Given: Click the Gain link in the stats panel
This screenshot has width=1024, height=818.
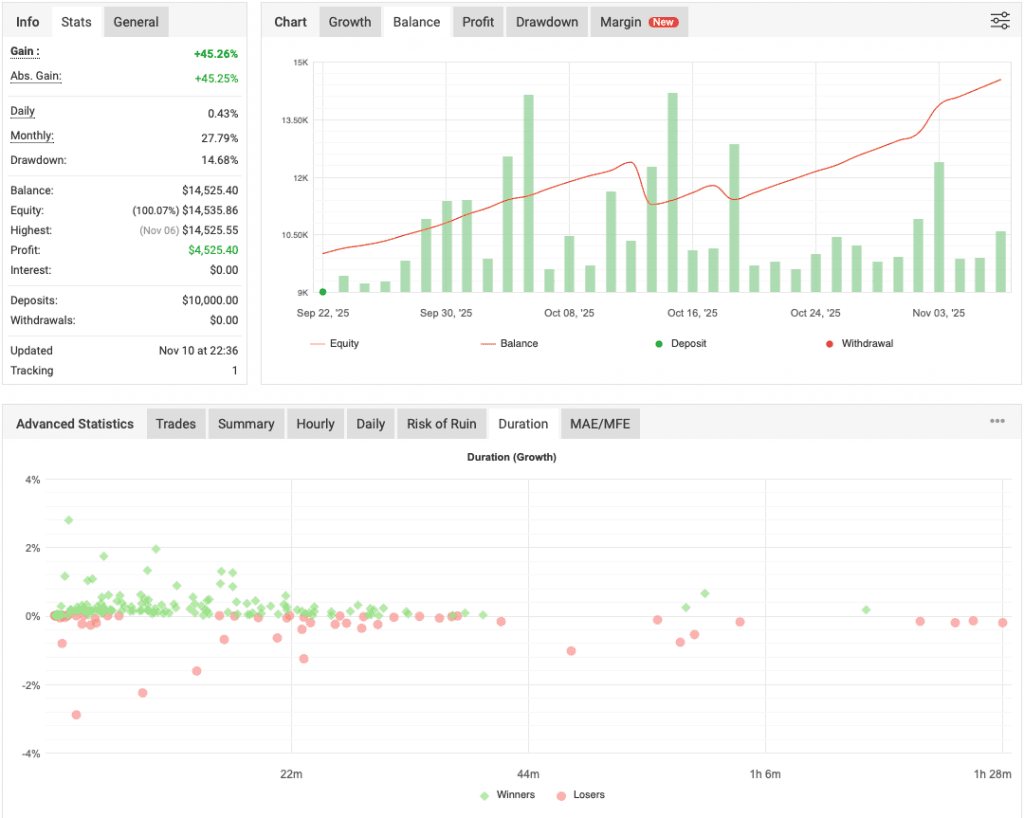Looking at the screenshot, I should (x=20, y=53).
